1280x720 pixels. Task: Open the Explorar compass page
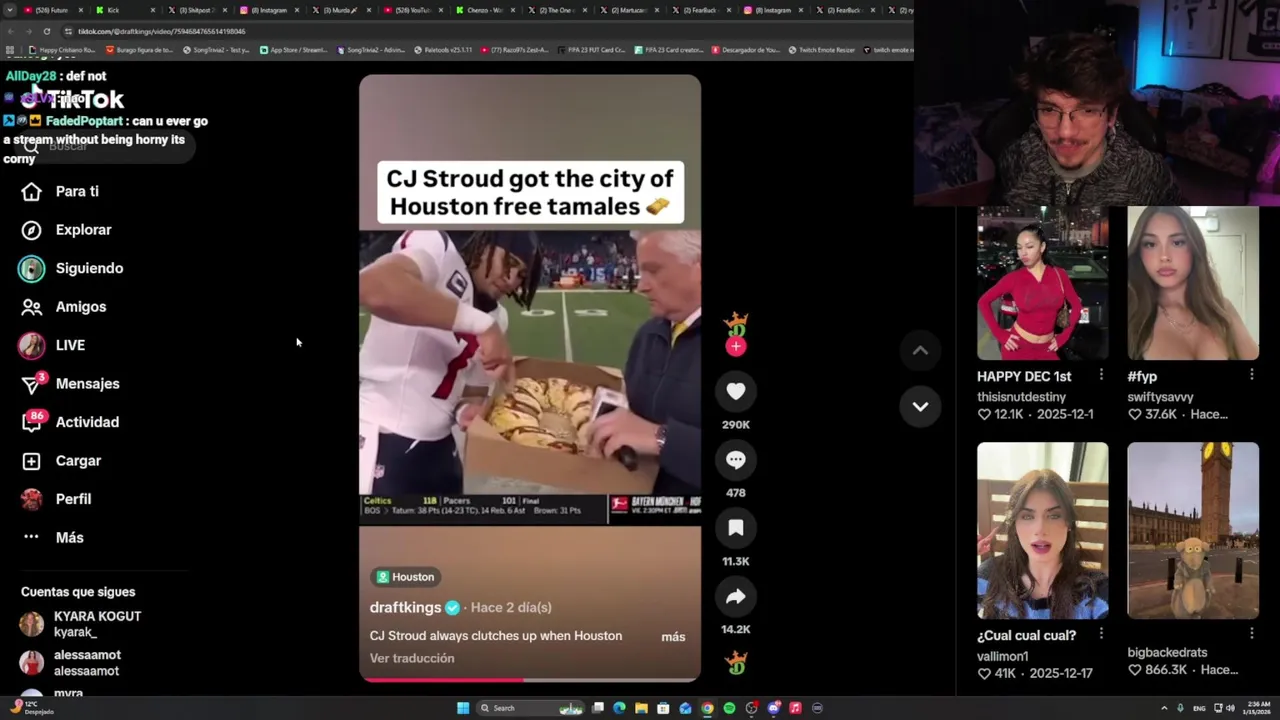point(67,230)
